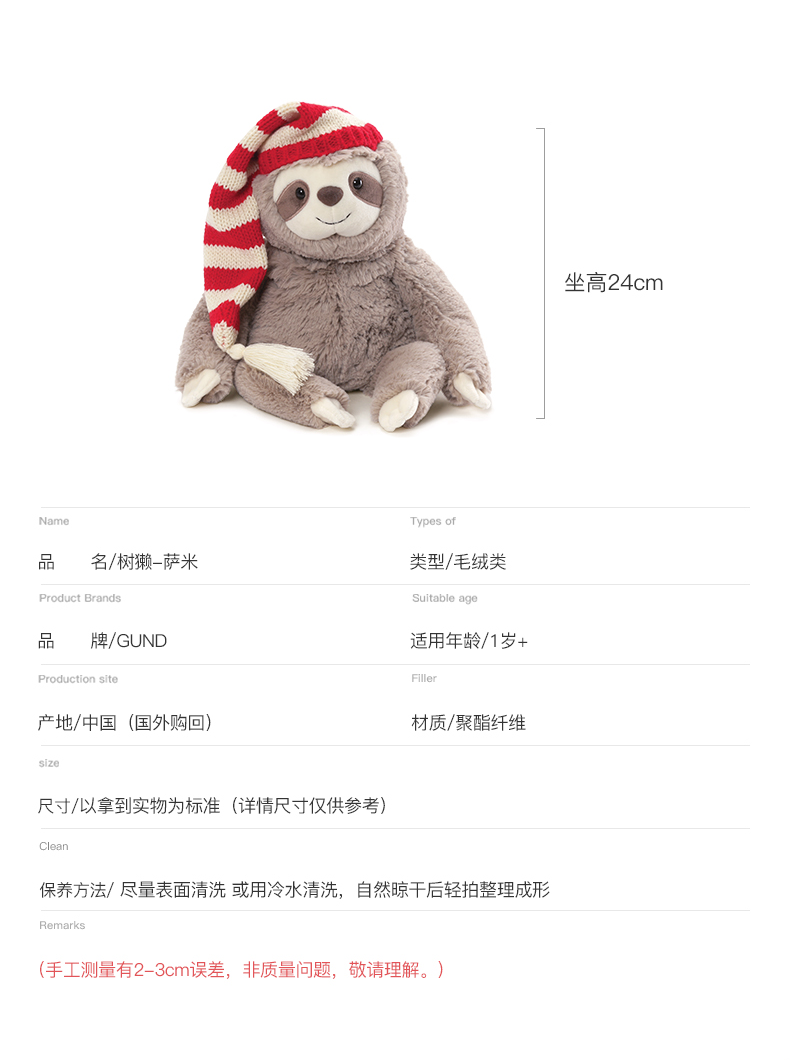Screen dimensions: 790x1060
Task: Click the sloth's face
Action: [x=327, y=199]
